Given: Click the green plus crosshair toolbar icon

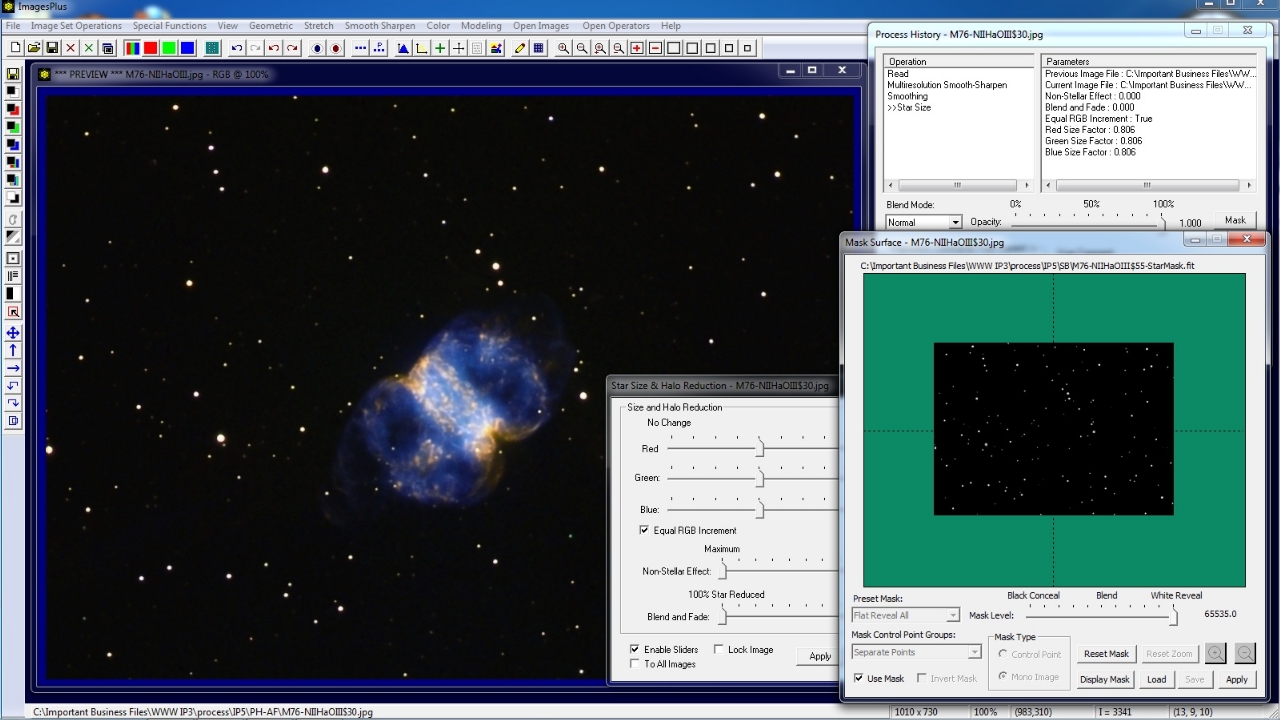Looking at the screenshot, I should (x=440, y=47).
